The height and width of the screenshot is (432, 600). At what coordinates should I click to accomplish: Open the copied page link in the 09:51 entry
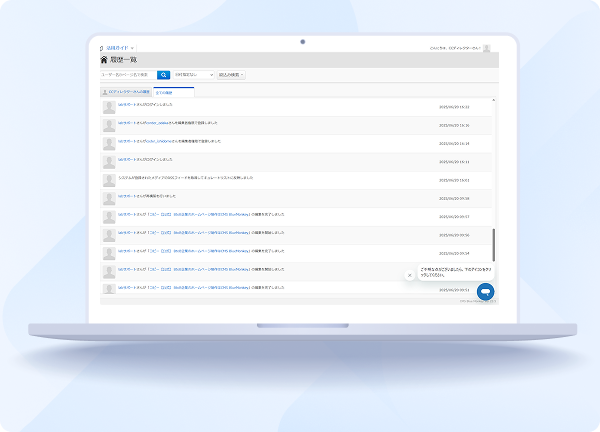(199, 287)
